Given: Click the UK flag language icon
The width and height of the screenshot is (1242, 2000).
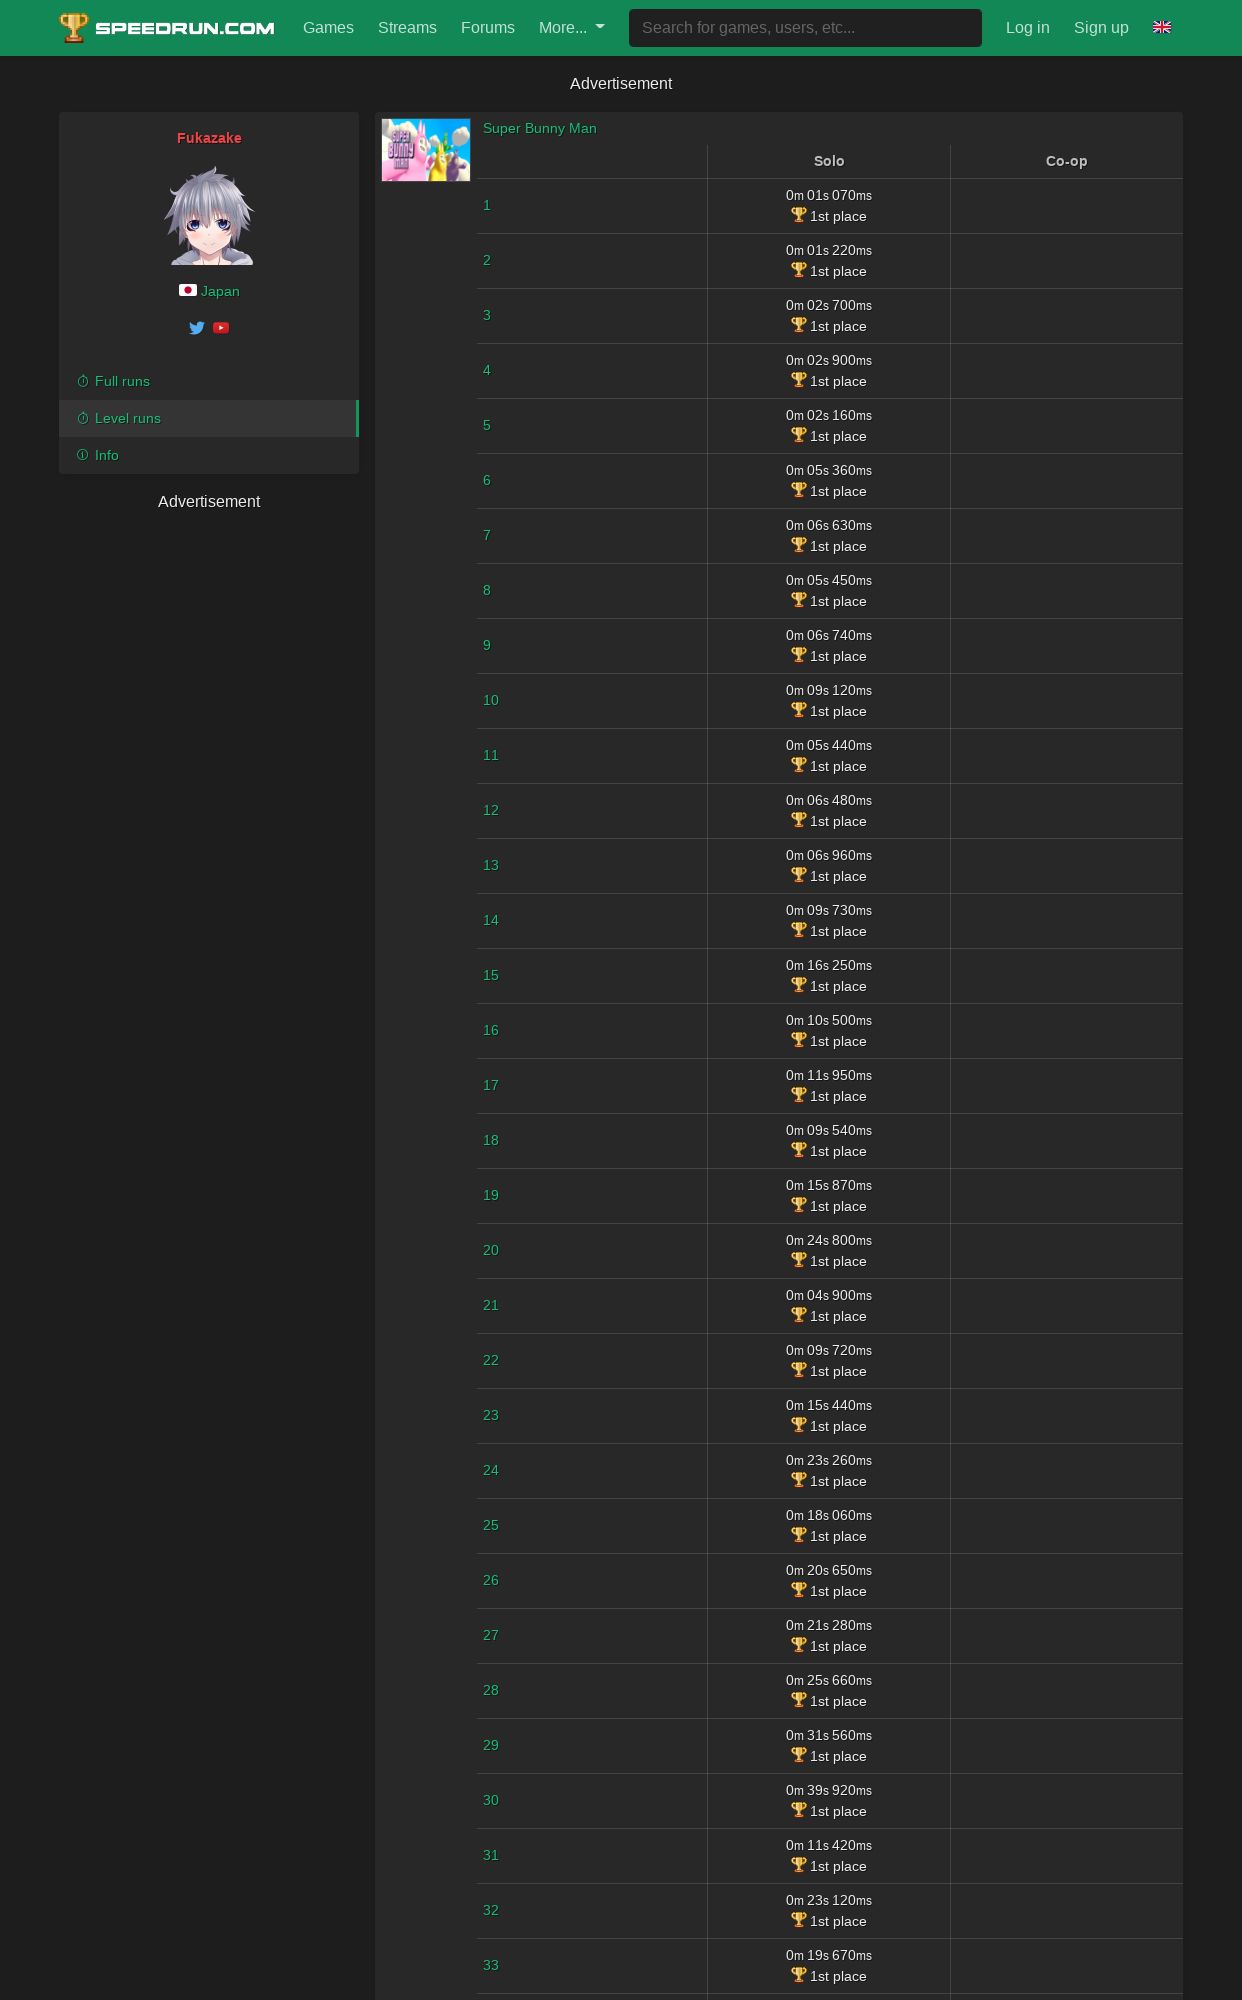Looking at the screenshot, I should pyautogui.click(x=1162, y=27).
